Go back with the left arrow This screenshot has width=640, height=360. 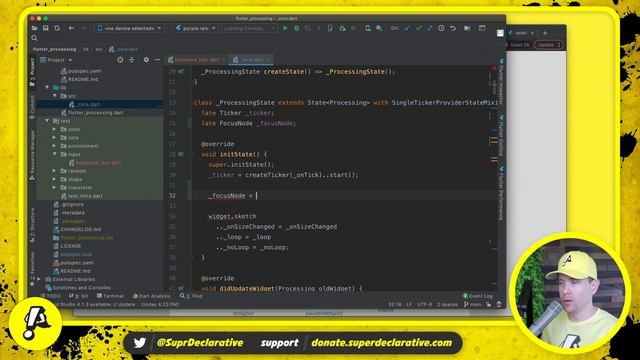tap(71, 28)
